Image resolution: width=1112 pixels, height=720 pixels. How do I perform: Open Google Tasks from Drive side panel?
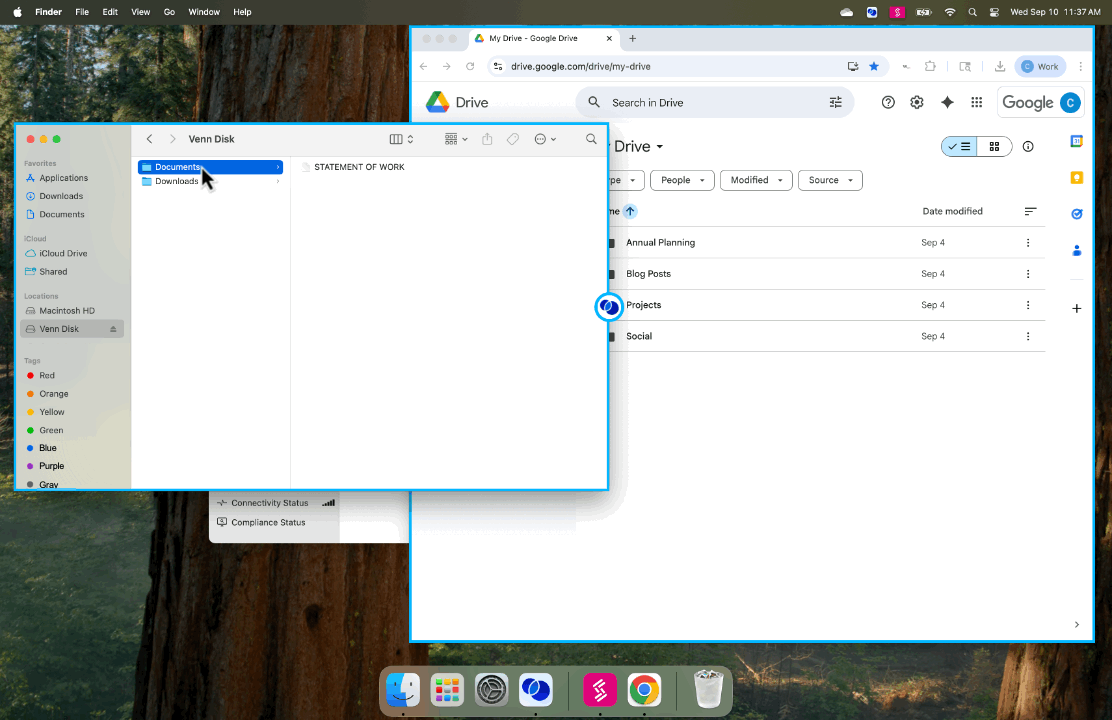click(1077, 214)
